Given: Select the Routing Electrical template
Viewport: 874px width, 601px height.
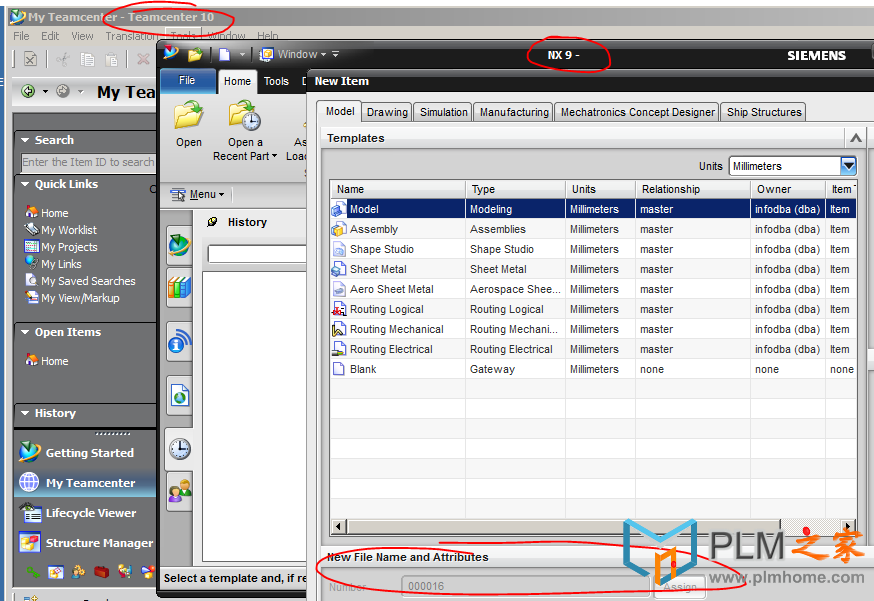Looking at the screenshot, I should [593, 350].
